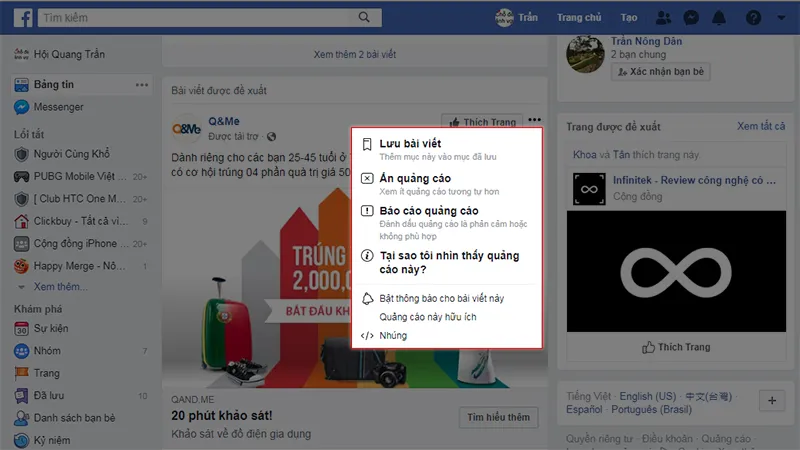The height and width of the screenshot is (450, 800).
Task: Expand the account dropdown arrow
Action: [x=781, y=18]
